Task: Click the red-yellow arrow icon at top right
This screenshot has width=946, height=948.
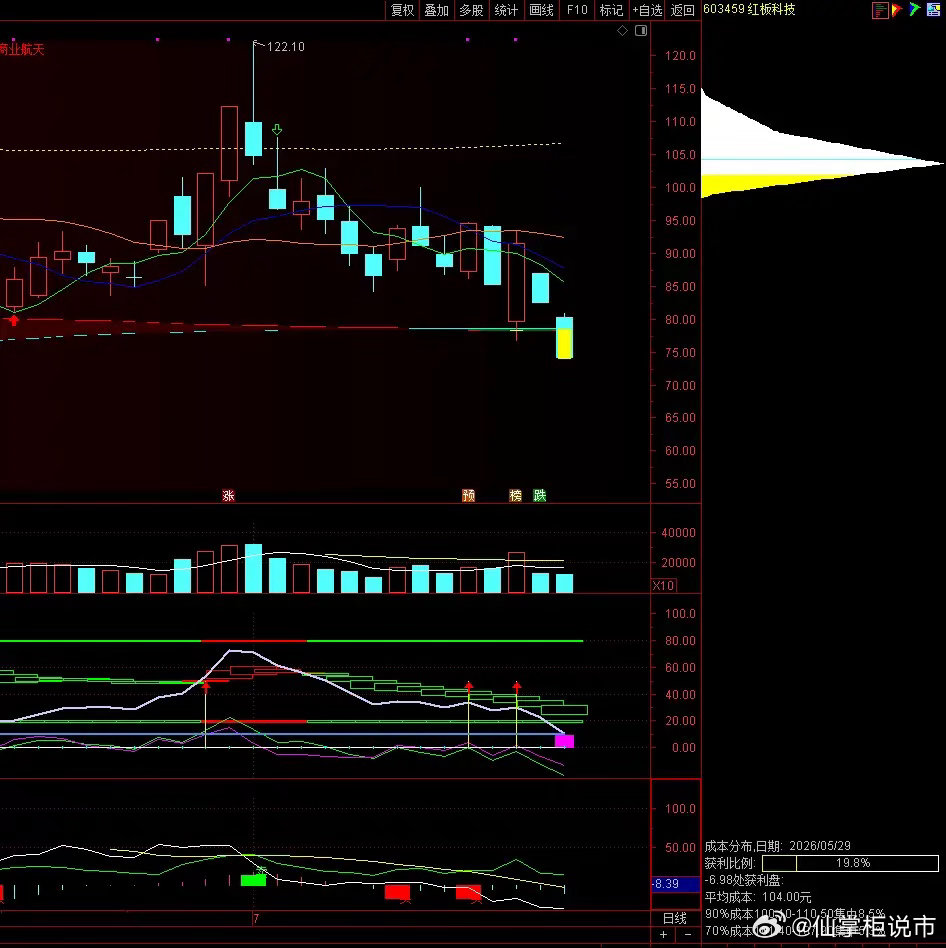Action: (x=897, y=10)
